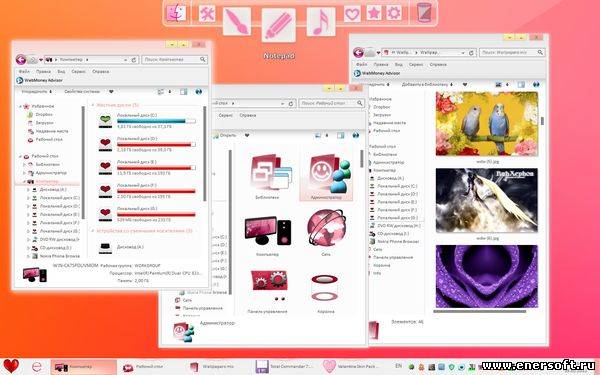Go back in Компьютер window
This screenshot has width=600, height=375.
(21, 59)
